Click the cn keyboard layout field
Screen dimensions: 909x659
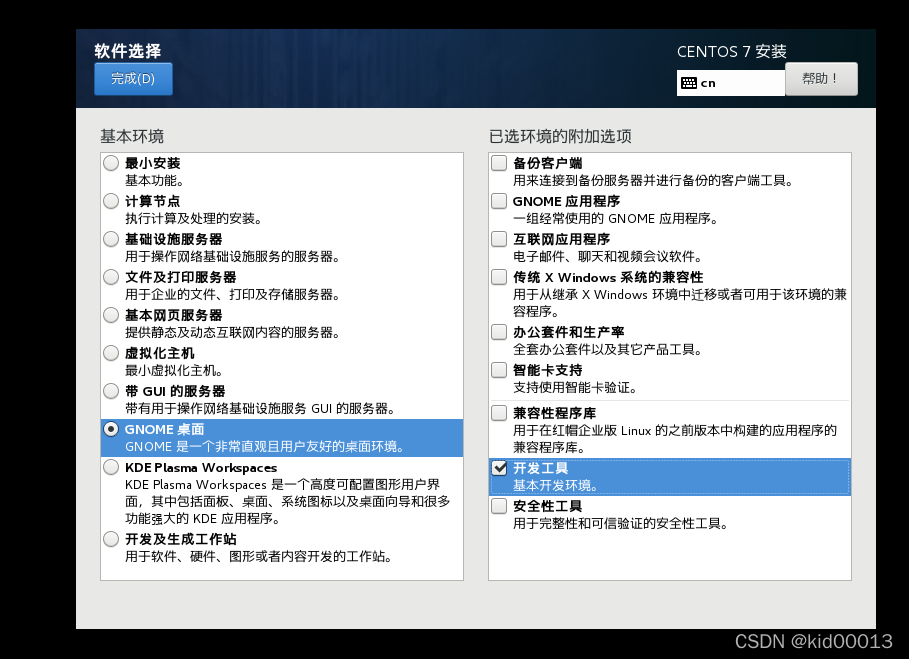[730, 83]
